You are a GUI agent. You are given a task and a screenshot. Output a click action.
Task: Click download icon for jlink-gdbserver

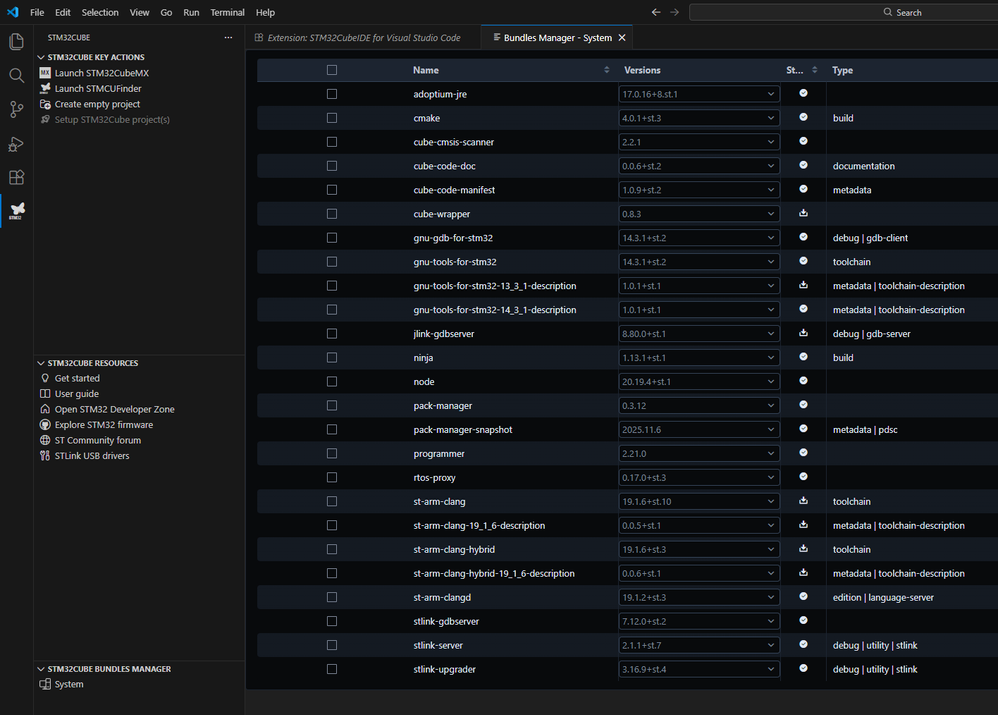coord(803,333)
